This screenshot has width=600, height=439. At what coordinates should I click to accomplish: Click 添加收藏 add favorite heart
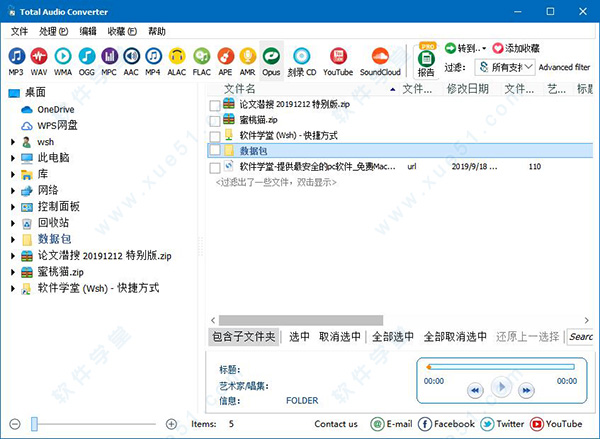pyautogui.click(x=516, y=48)
